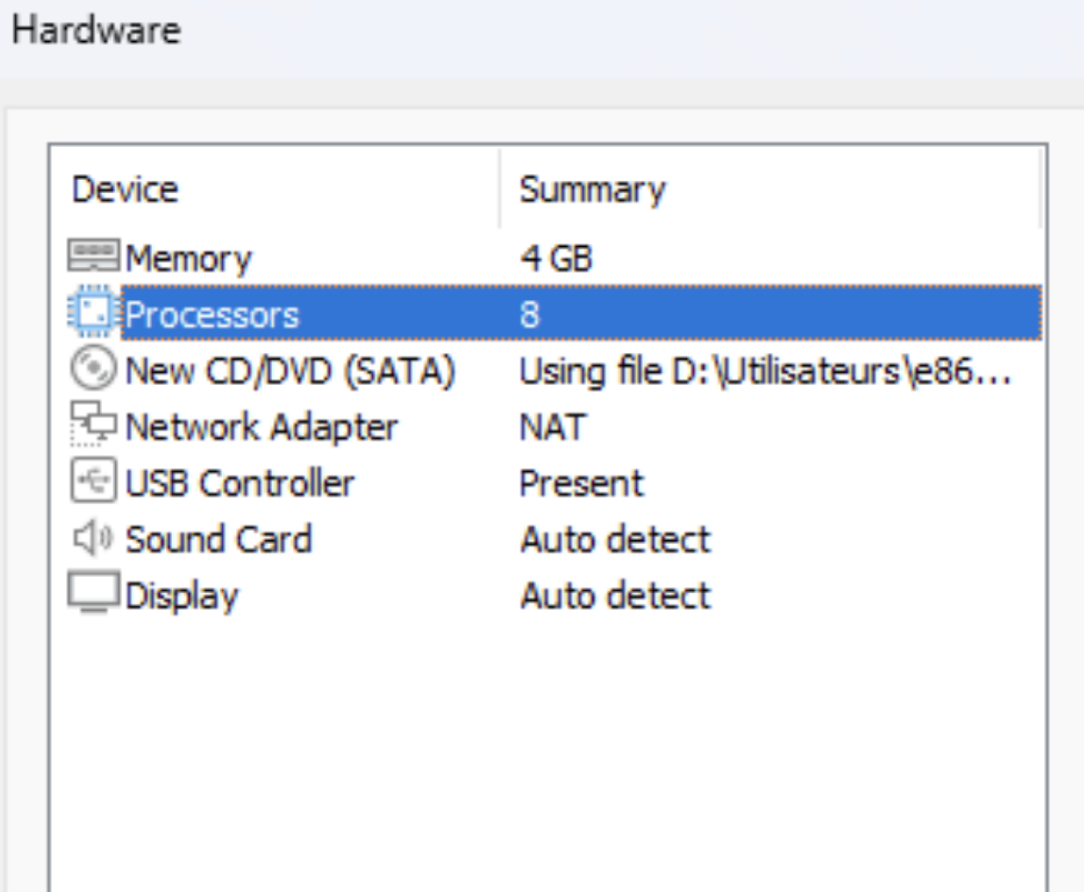Screen dimensions: 1084x892
Task: Sort list by Summary column header
Action: (592, 189)
